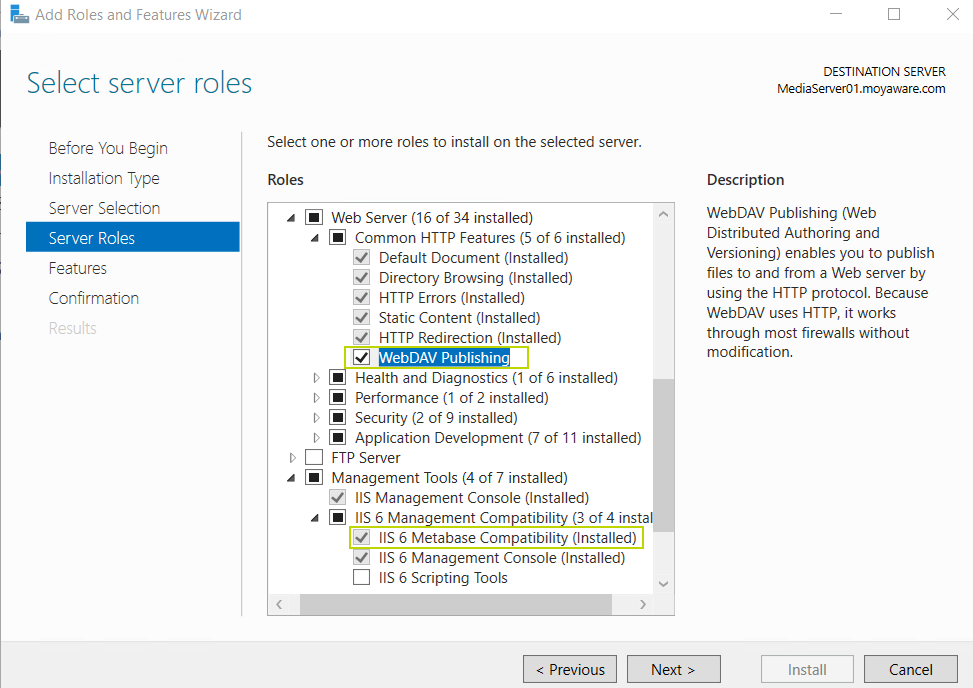973x688 pixels.
Task: Select Security (2 of 9 installed) row
Action: click(x=436, y=418)
